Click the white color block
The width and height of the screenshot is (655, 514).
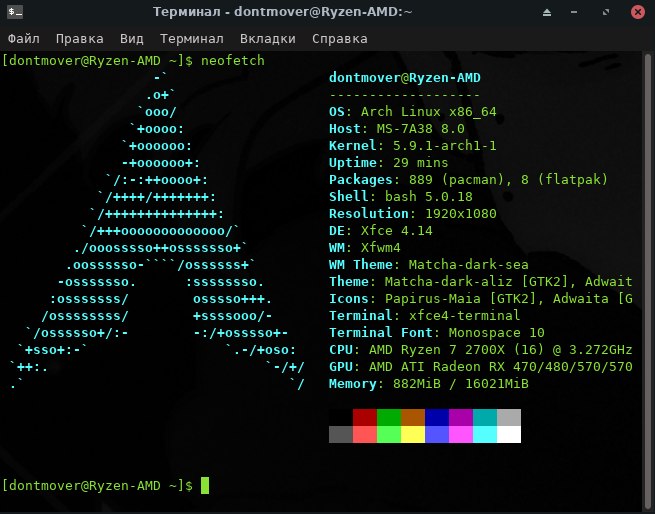[509, 434]
